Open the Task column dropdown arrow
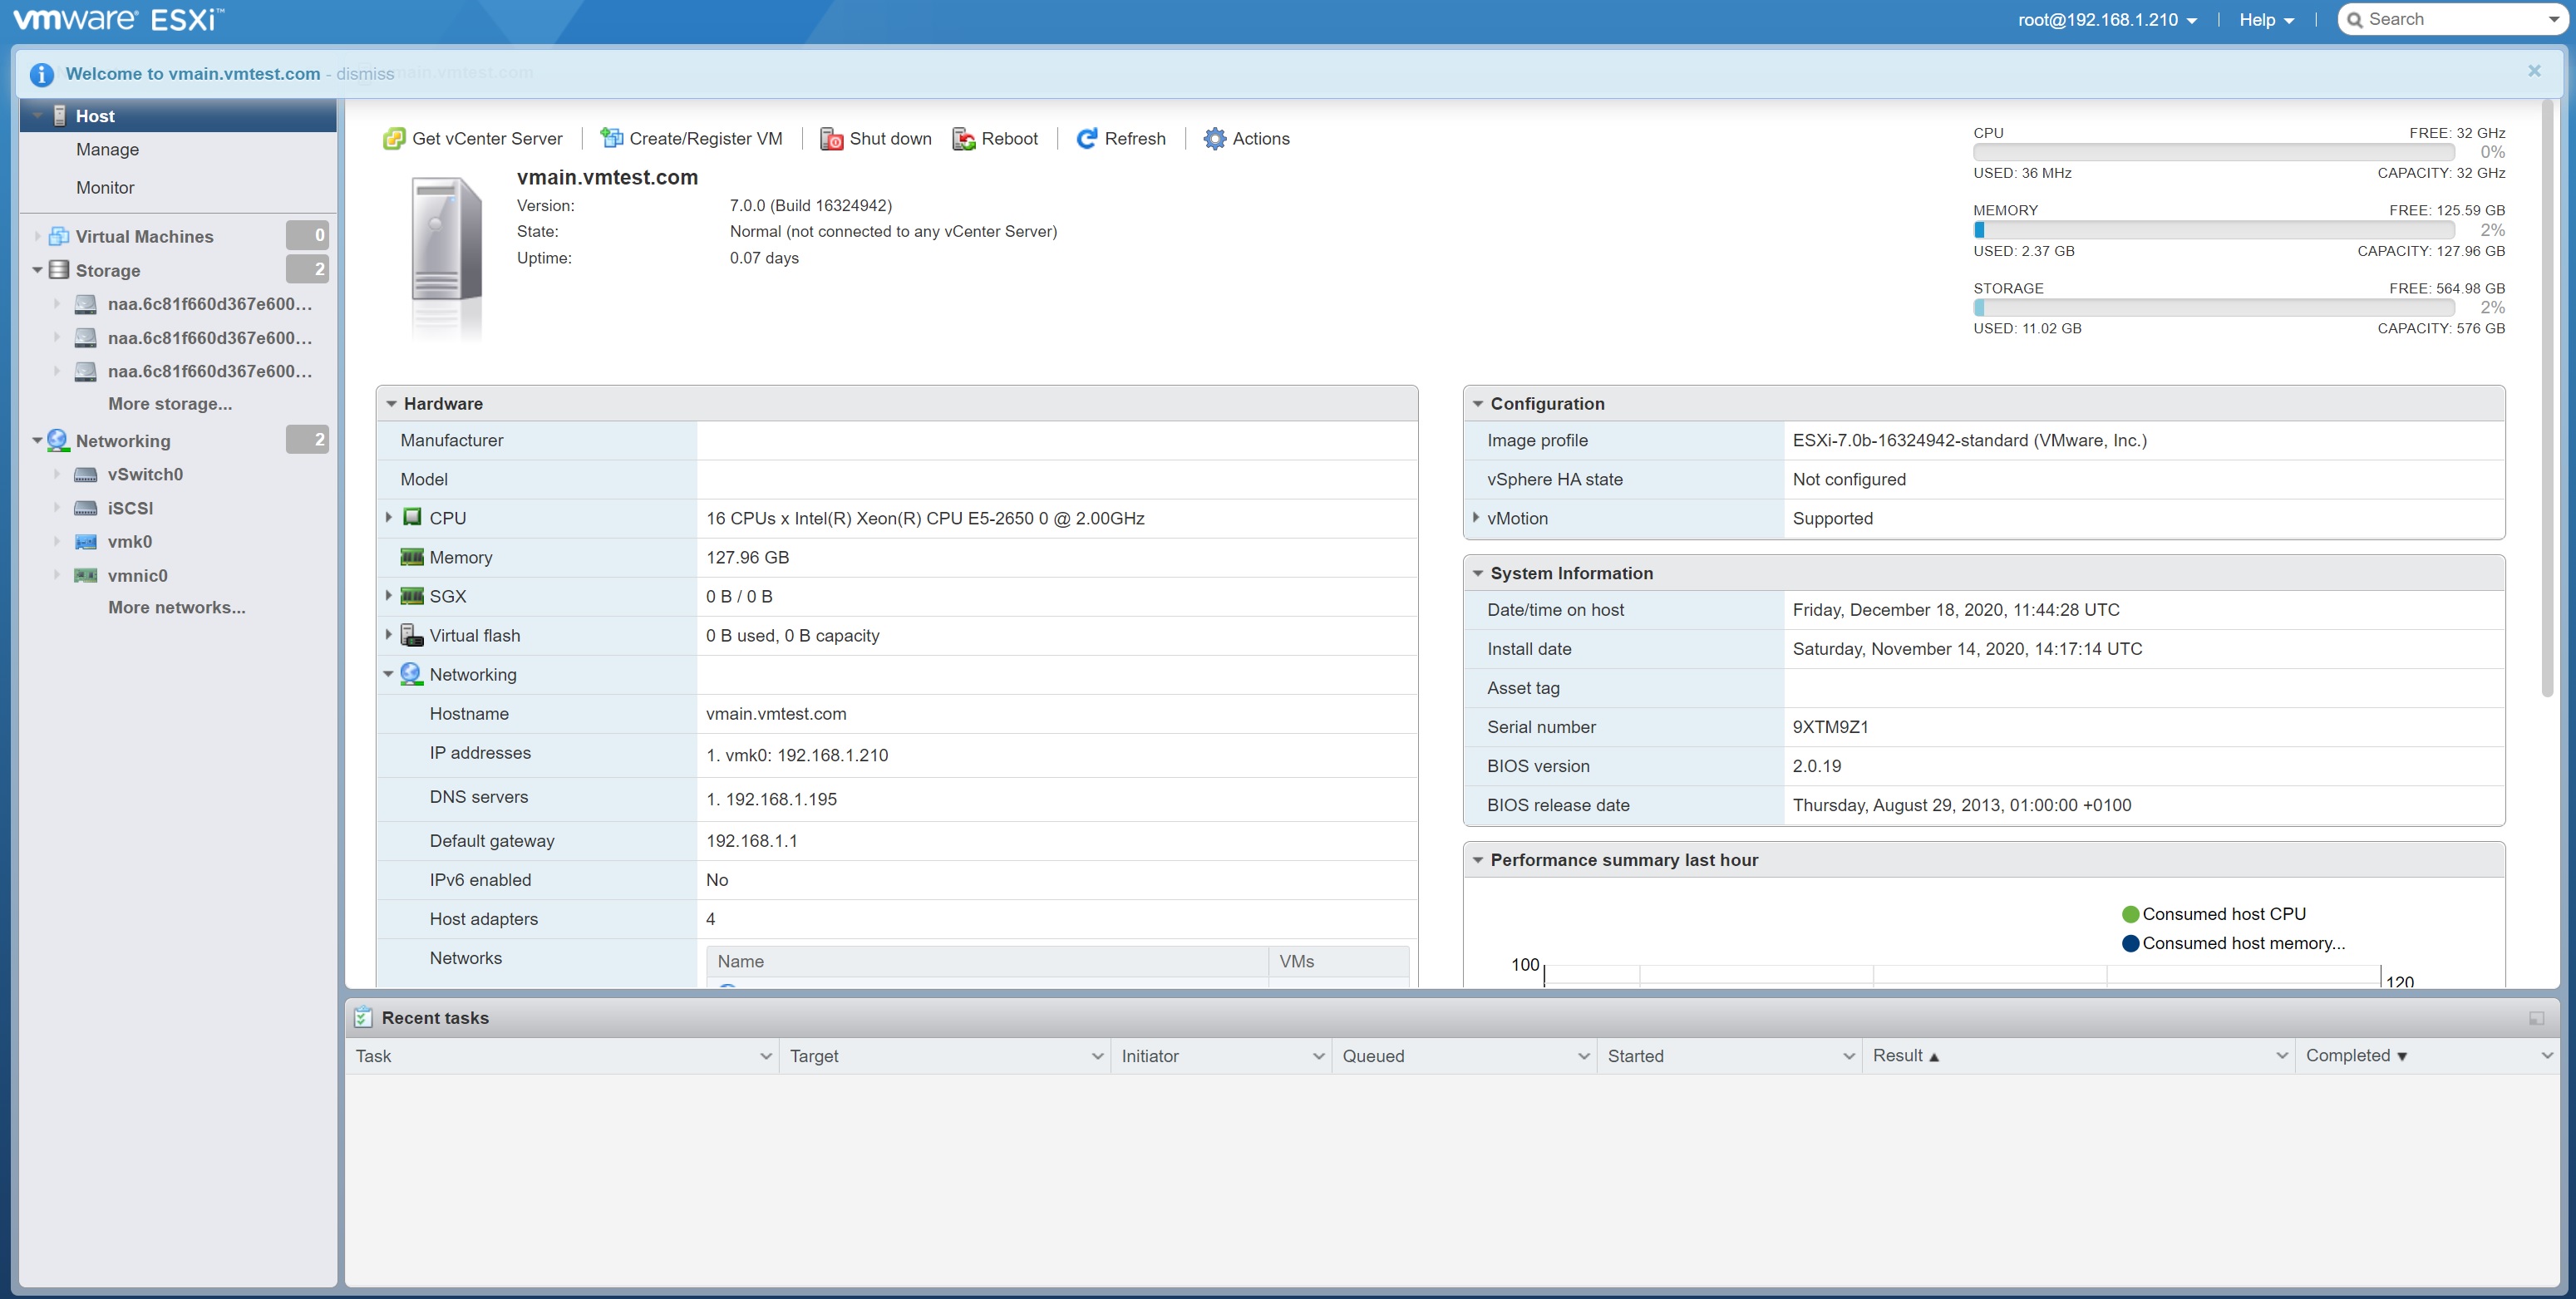The height and width of the screenshot is (1299, 2576). click(766, 1056)
